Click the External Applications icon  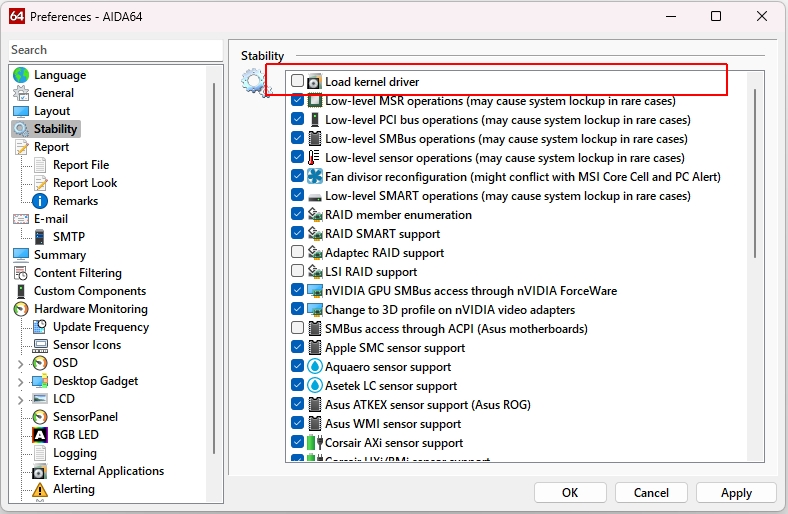pyautogui.click(x=40, y=471)
